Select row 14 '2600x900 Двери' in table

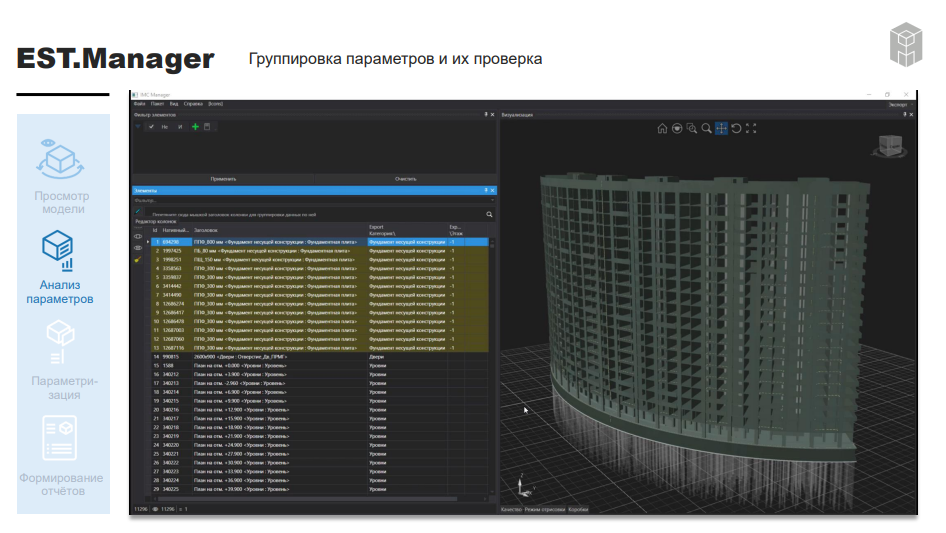click(x=320, y=357)
